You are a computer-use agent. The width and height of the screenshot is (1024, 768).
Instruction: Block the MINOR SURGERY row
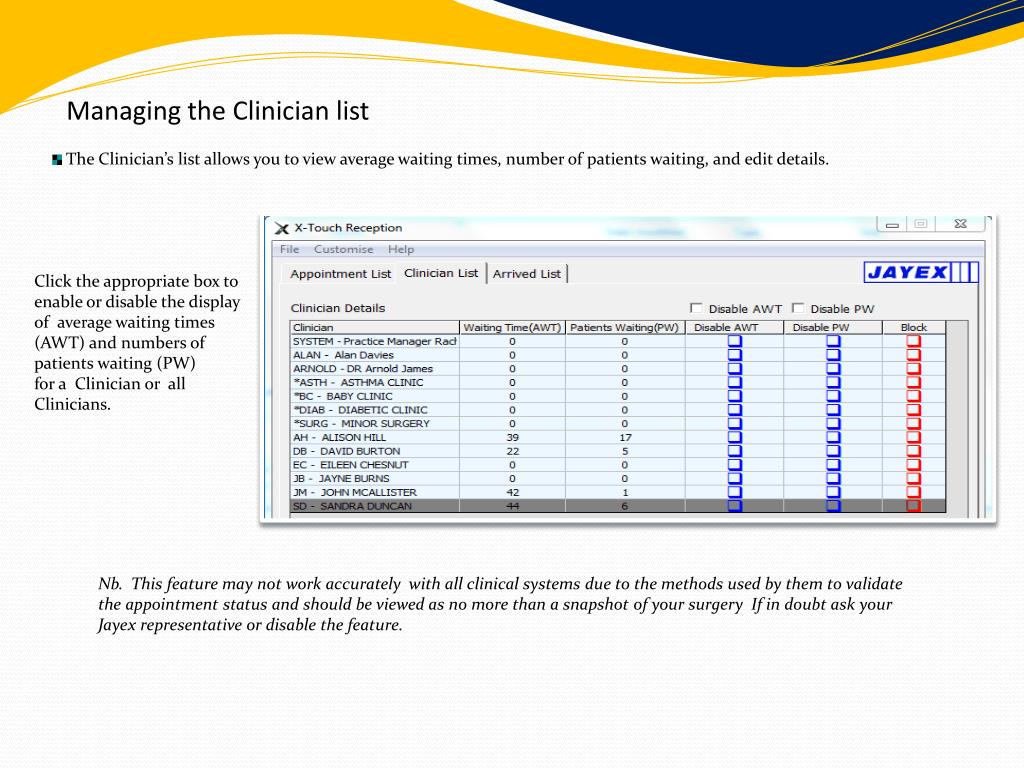point(913,423)
